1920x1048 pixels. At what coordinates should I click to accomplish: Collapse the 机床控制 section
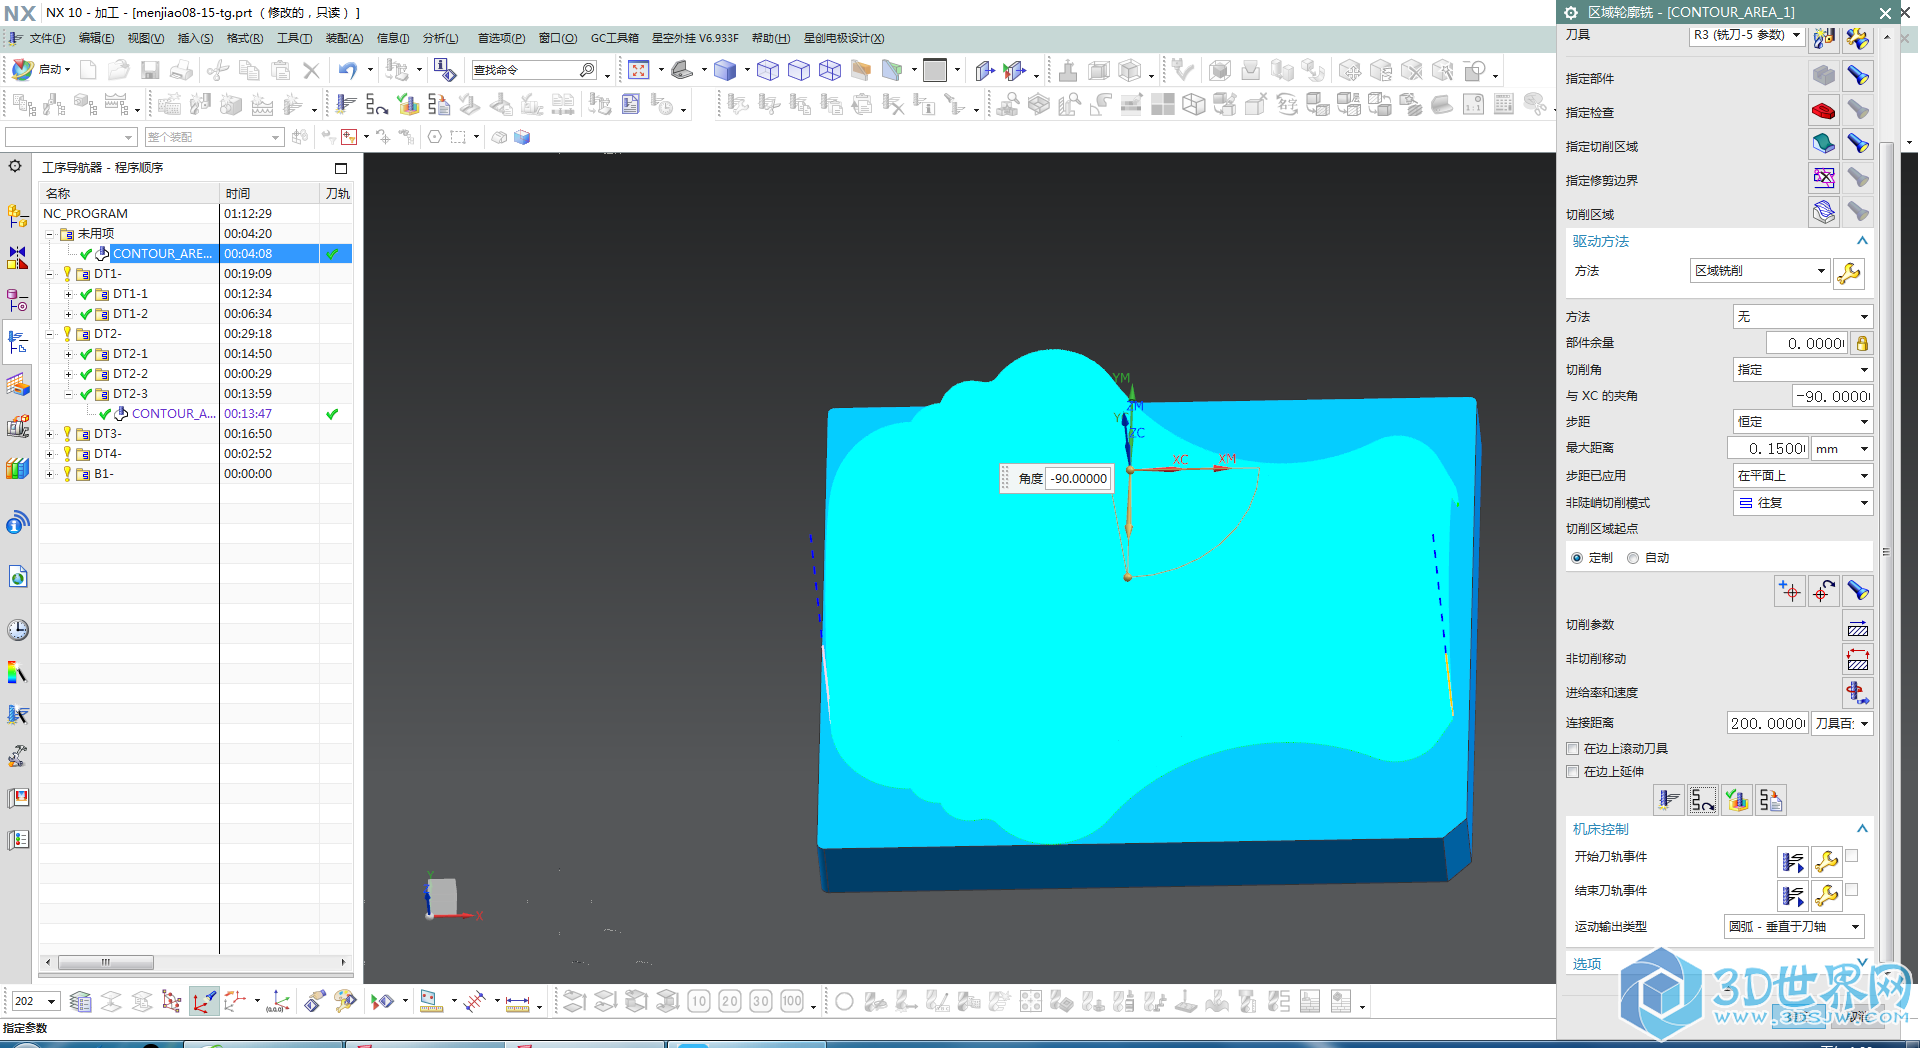point(1862,829)
